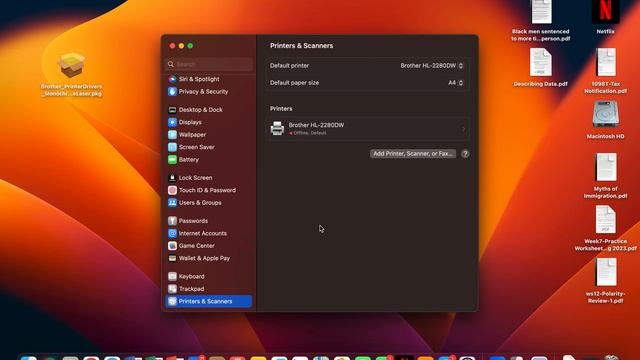
Task: Click the Printers & Scanners window title
Action: tap(301, 46)
